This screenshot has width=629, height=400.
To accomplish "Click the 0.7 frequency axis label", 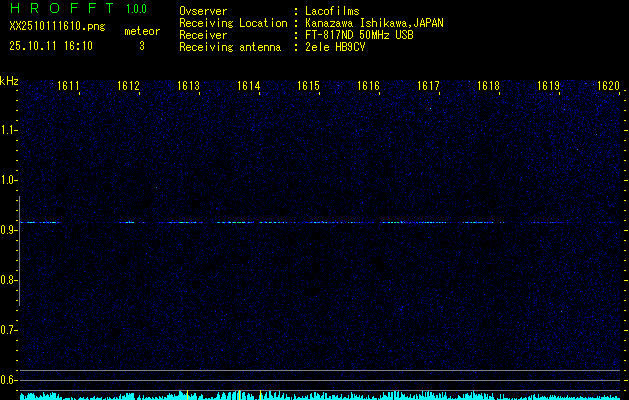I will click(x=9, y=330).
